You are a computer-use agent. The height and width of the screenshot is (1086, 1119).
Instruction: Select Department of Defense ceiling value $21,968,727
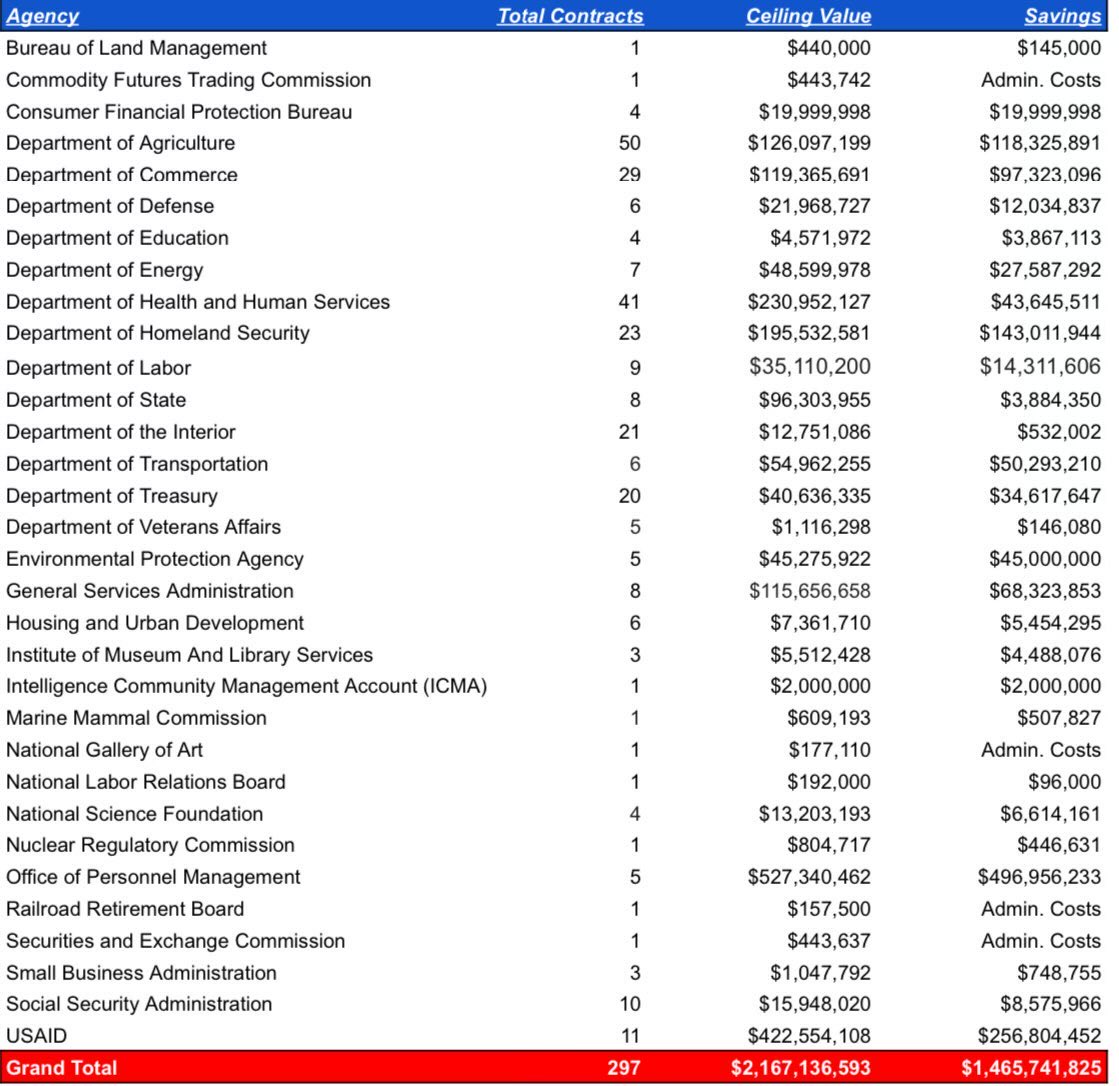click(x=814, y=206)
